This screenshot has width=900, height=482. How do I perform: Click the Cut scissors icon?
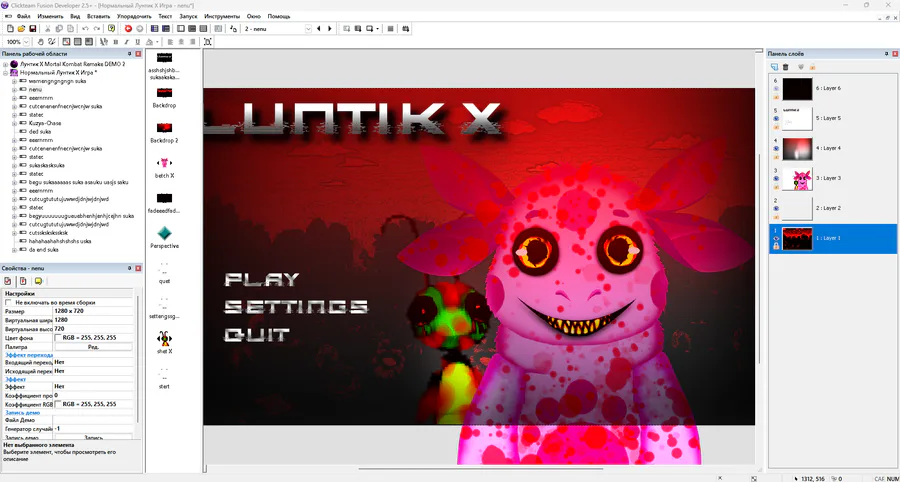(48, 28)
